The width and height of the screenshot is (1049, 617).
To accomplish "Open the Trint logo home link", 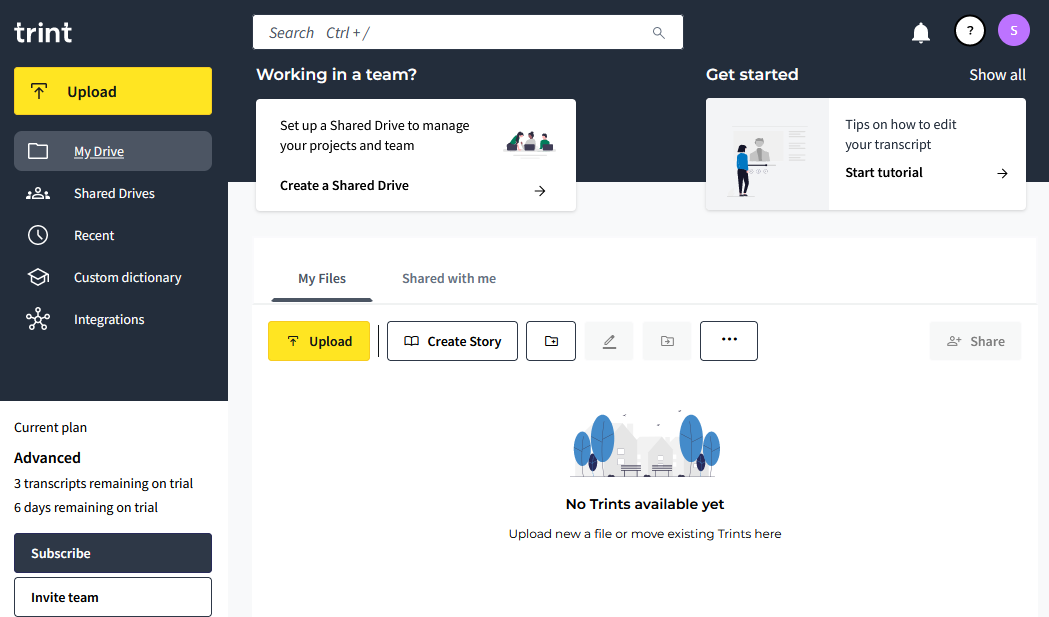I will click(x=43, y=32).
